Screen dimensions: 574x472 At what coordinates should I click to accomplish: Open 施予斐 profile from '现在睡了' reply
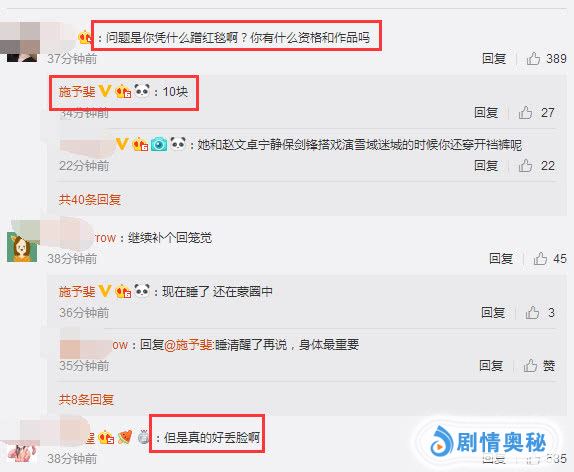pos(77,292)
